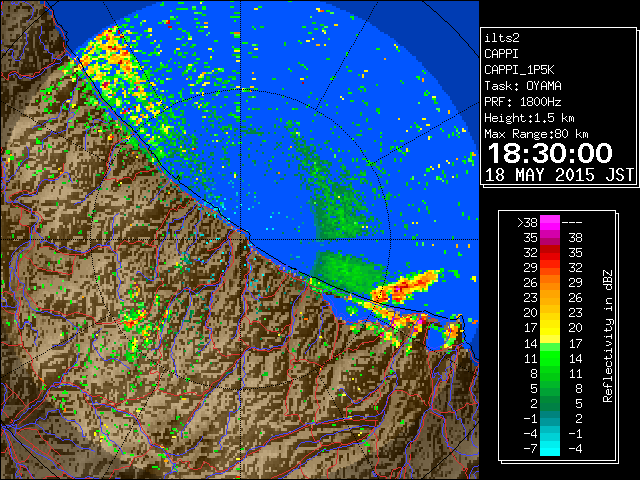Click the "18:30:00" timestamp

tap(550, 153)
